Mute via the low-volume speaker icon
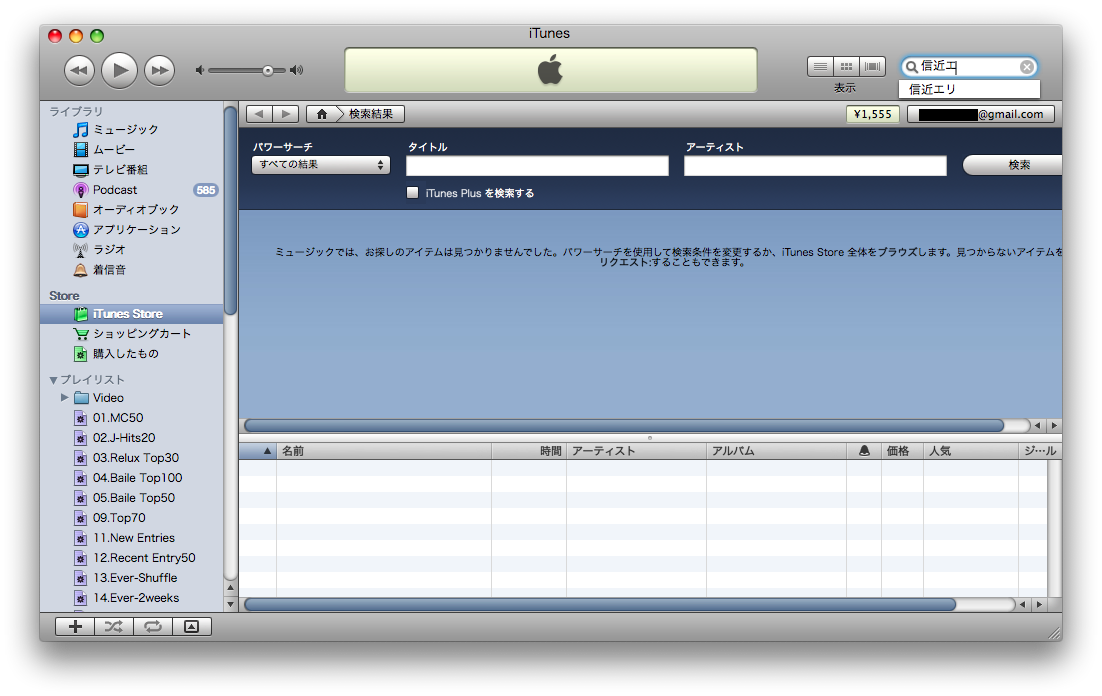The height and width of the screenshot is (696, 1102). [200, 70]
